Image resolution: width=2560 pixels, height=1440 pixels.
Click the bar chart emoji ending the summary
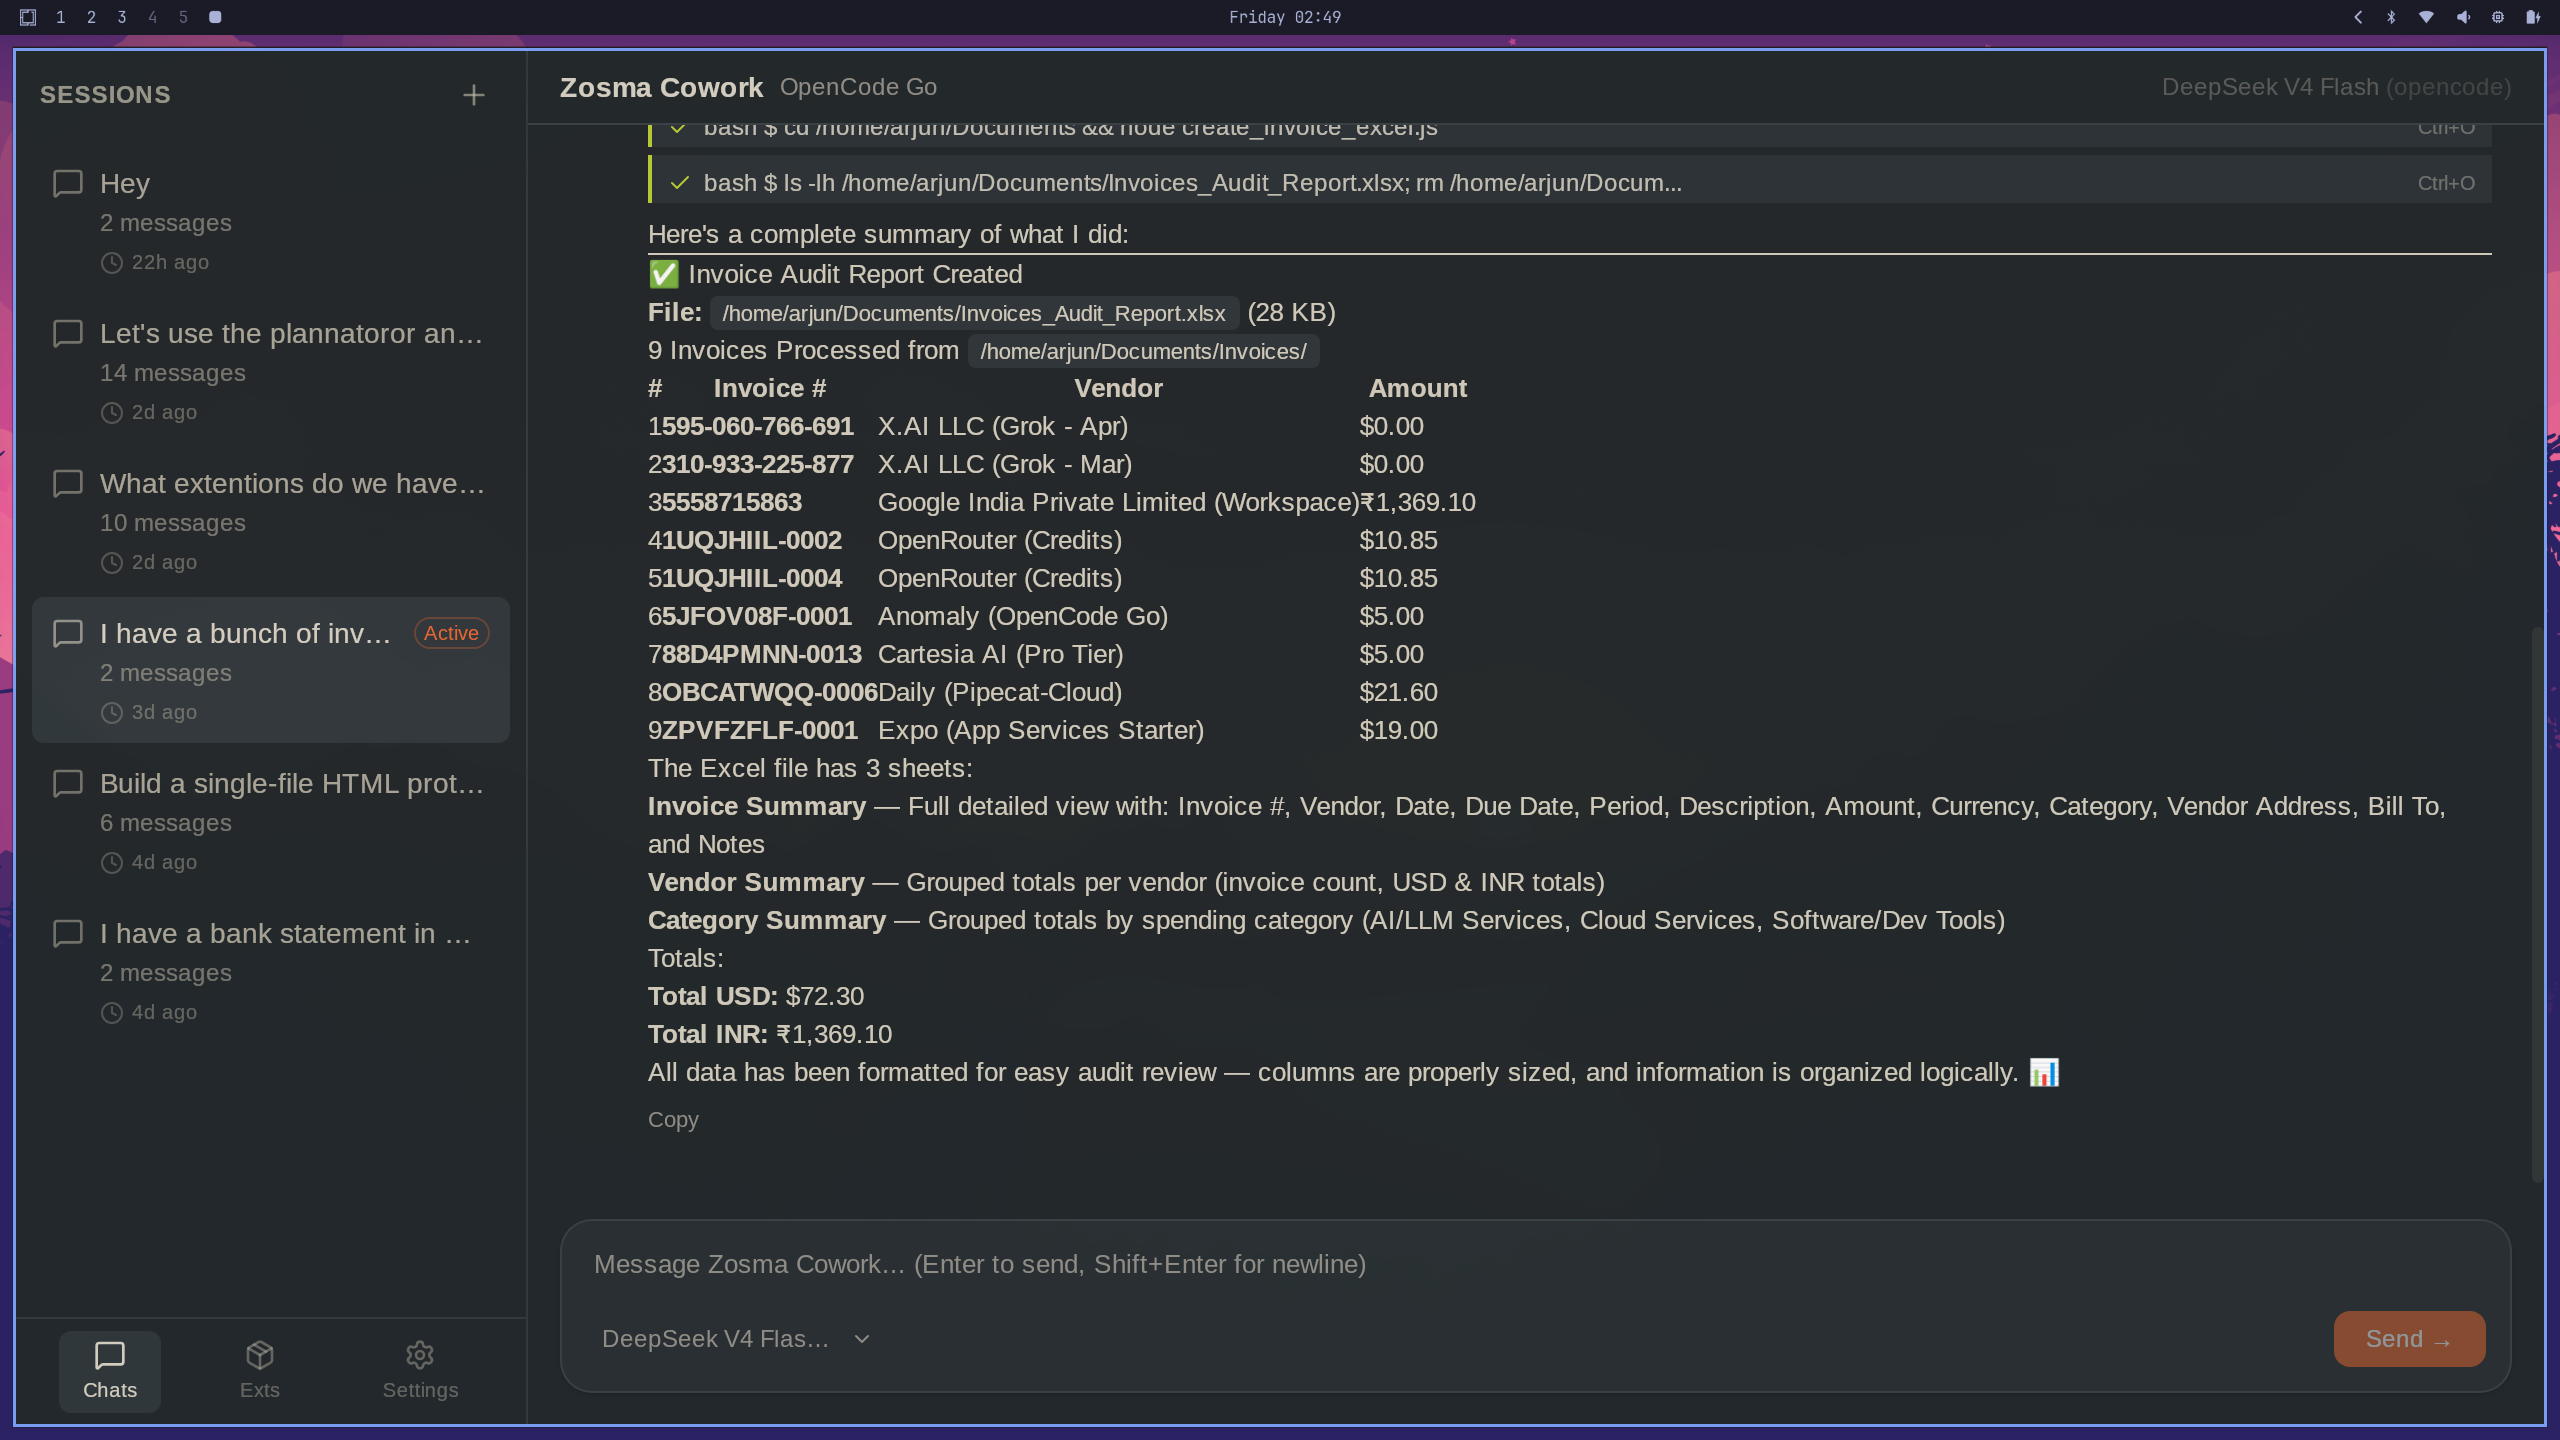[x=2043, y=1072]
